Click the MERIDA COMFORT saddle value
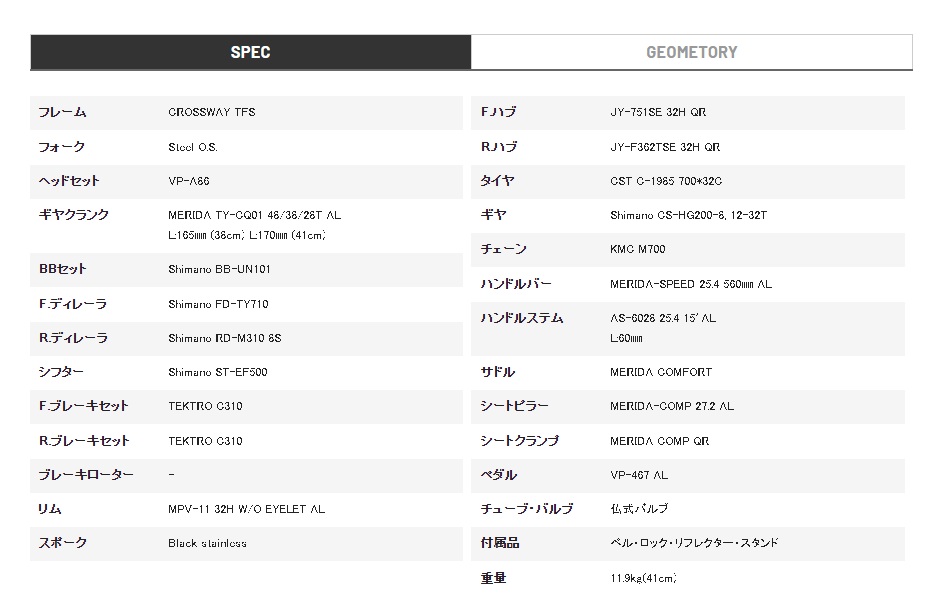The width and height of the screenshot is (945, 615). (x=661, y=372)
